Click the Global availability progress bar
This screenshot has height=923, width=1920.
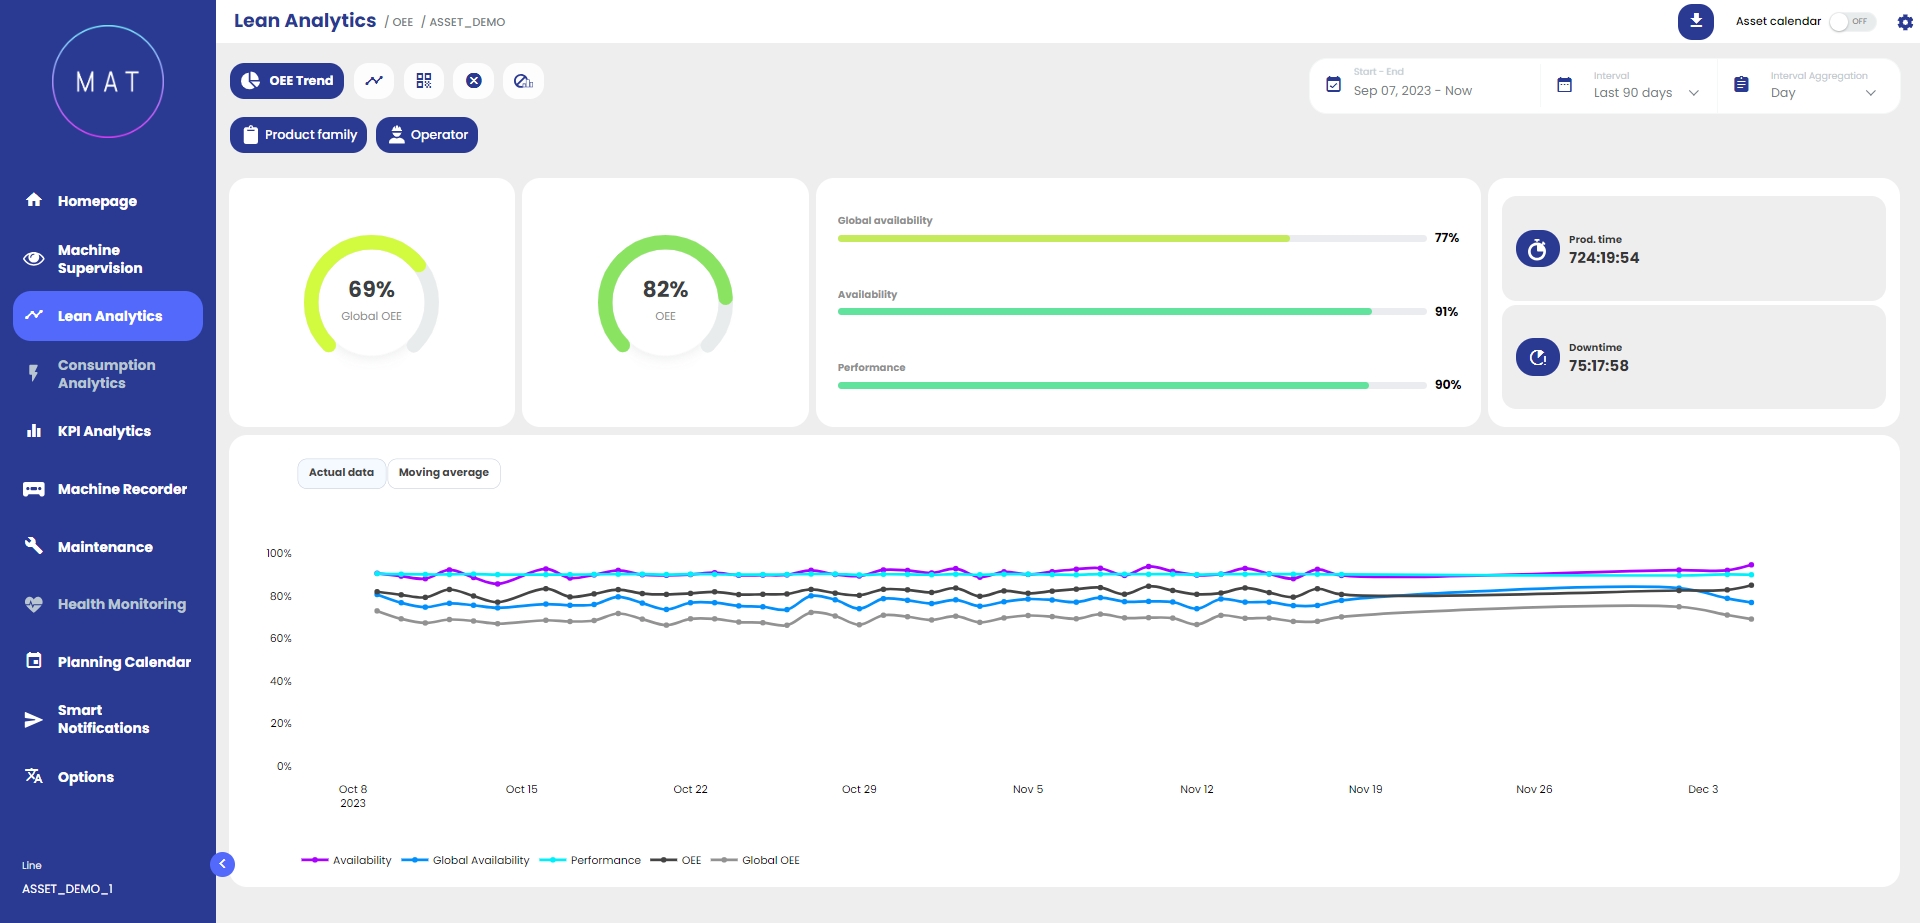point(1131,239)
